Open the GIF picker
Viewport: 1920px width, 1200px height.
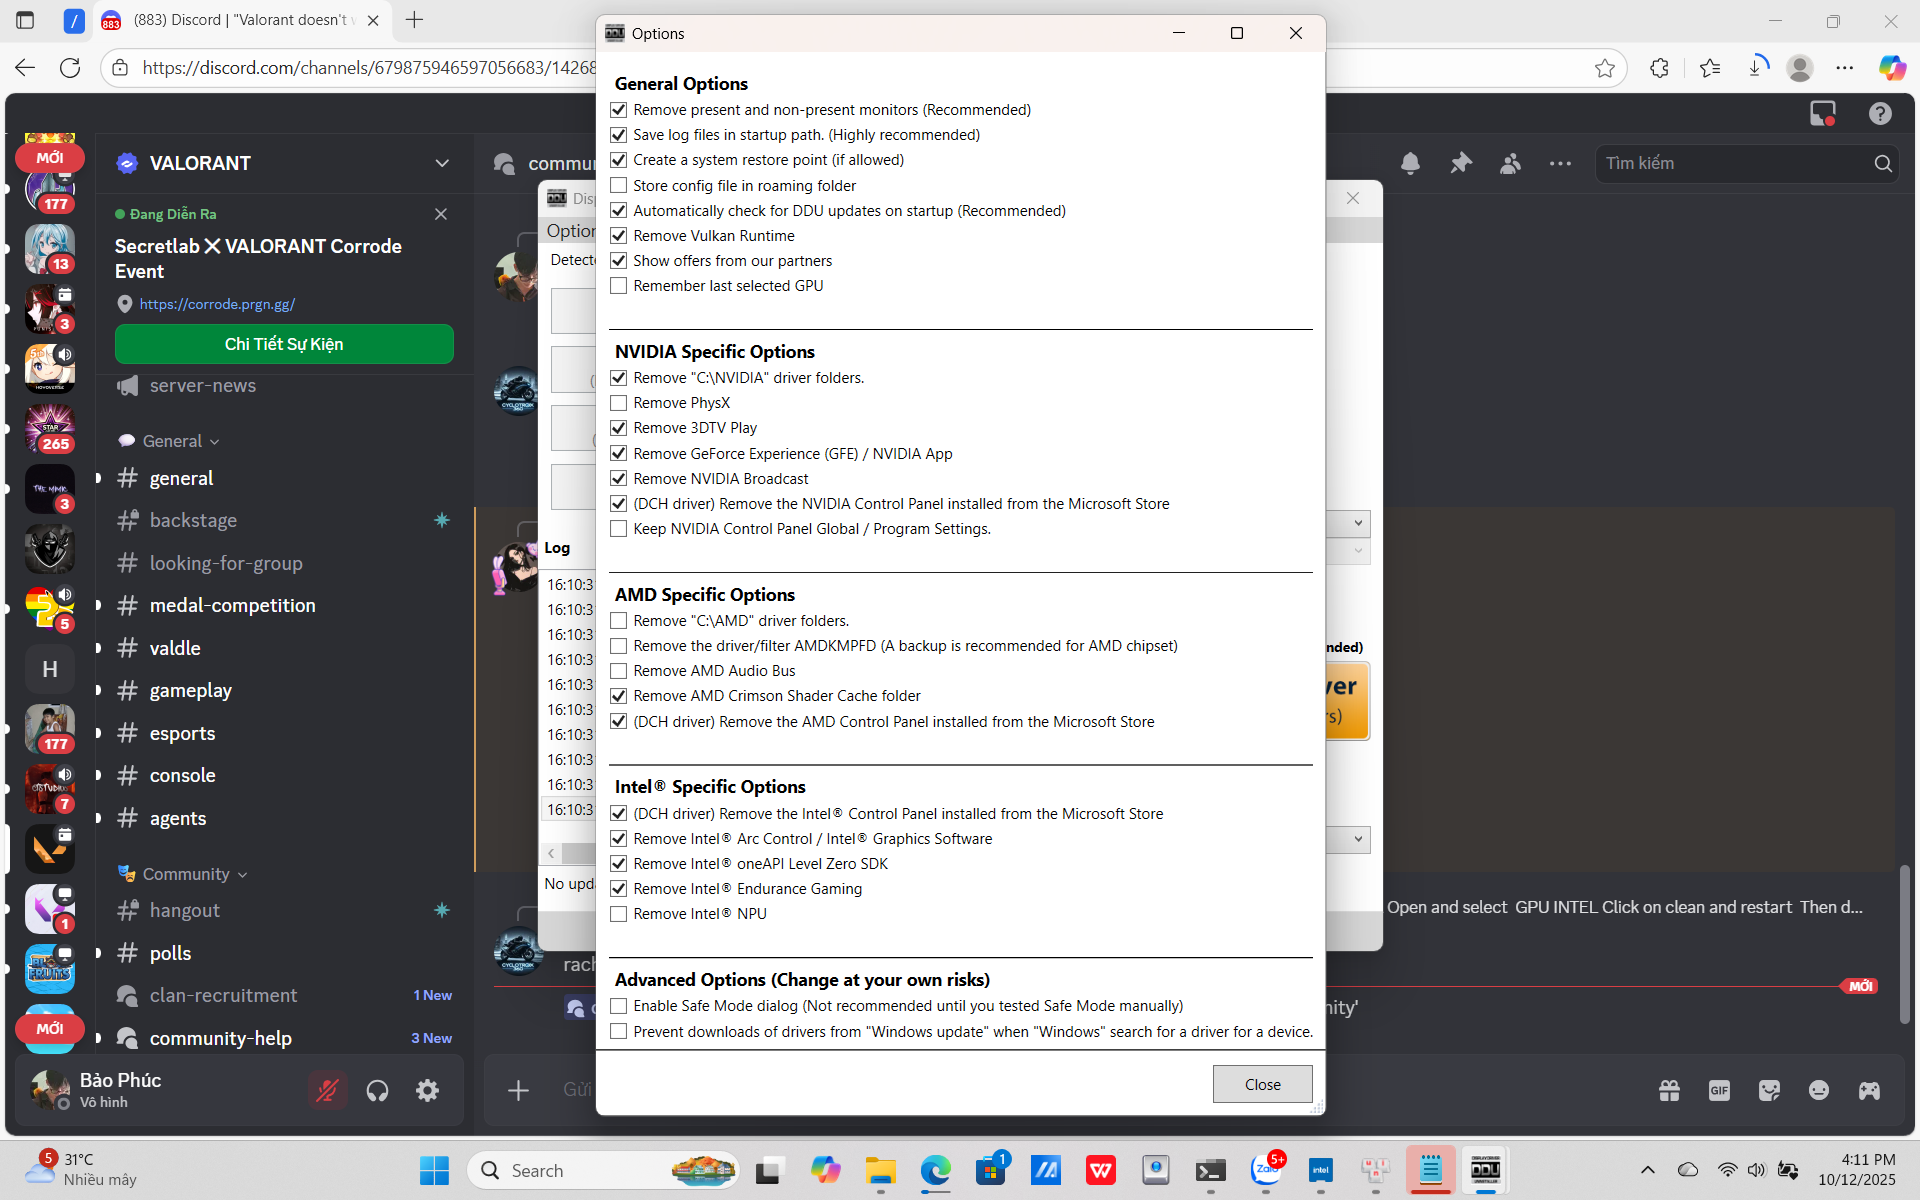pyautogui.click(x=1719, y=1091)
